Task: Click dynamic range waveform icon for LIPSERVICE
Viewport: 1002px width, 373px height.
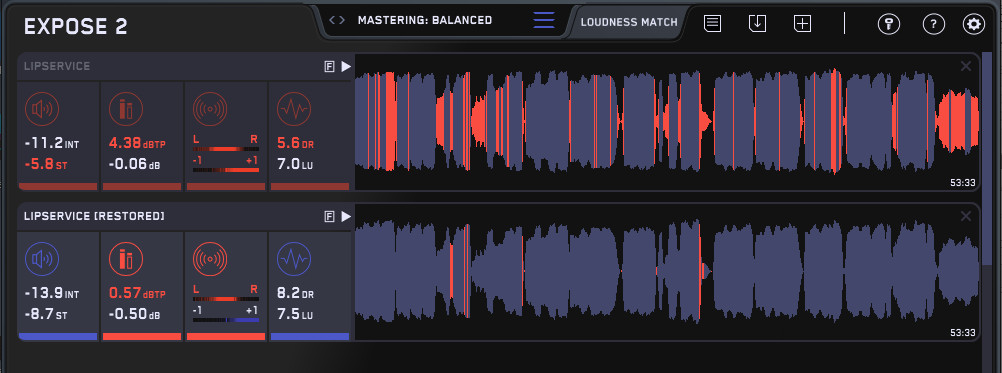Action: (294, 109)
